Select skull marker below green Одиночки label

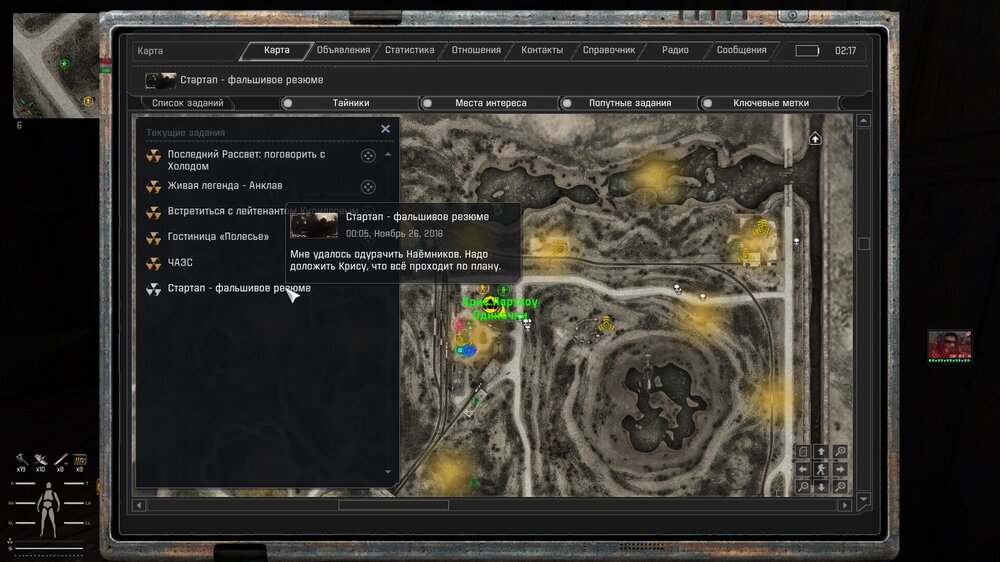(527, 324)
